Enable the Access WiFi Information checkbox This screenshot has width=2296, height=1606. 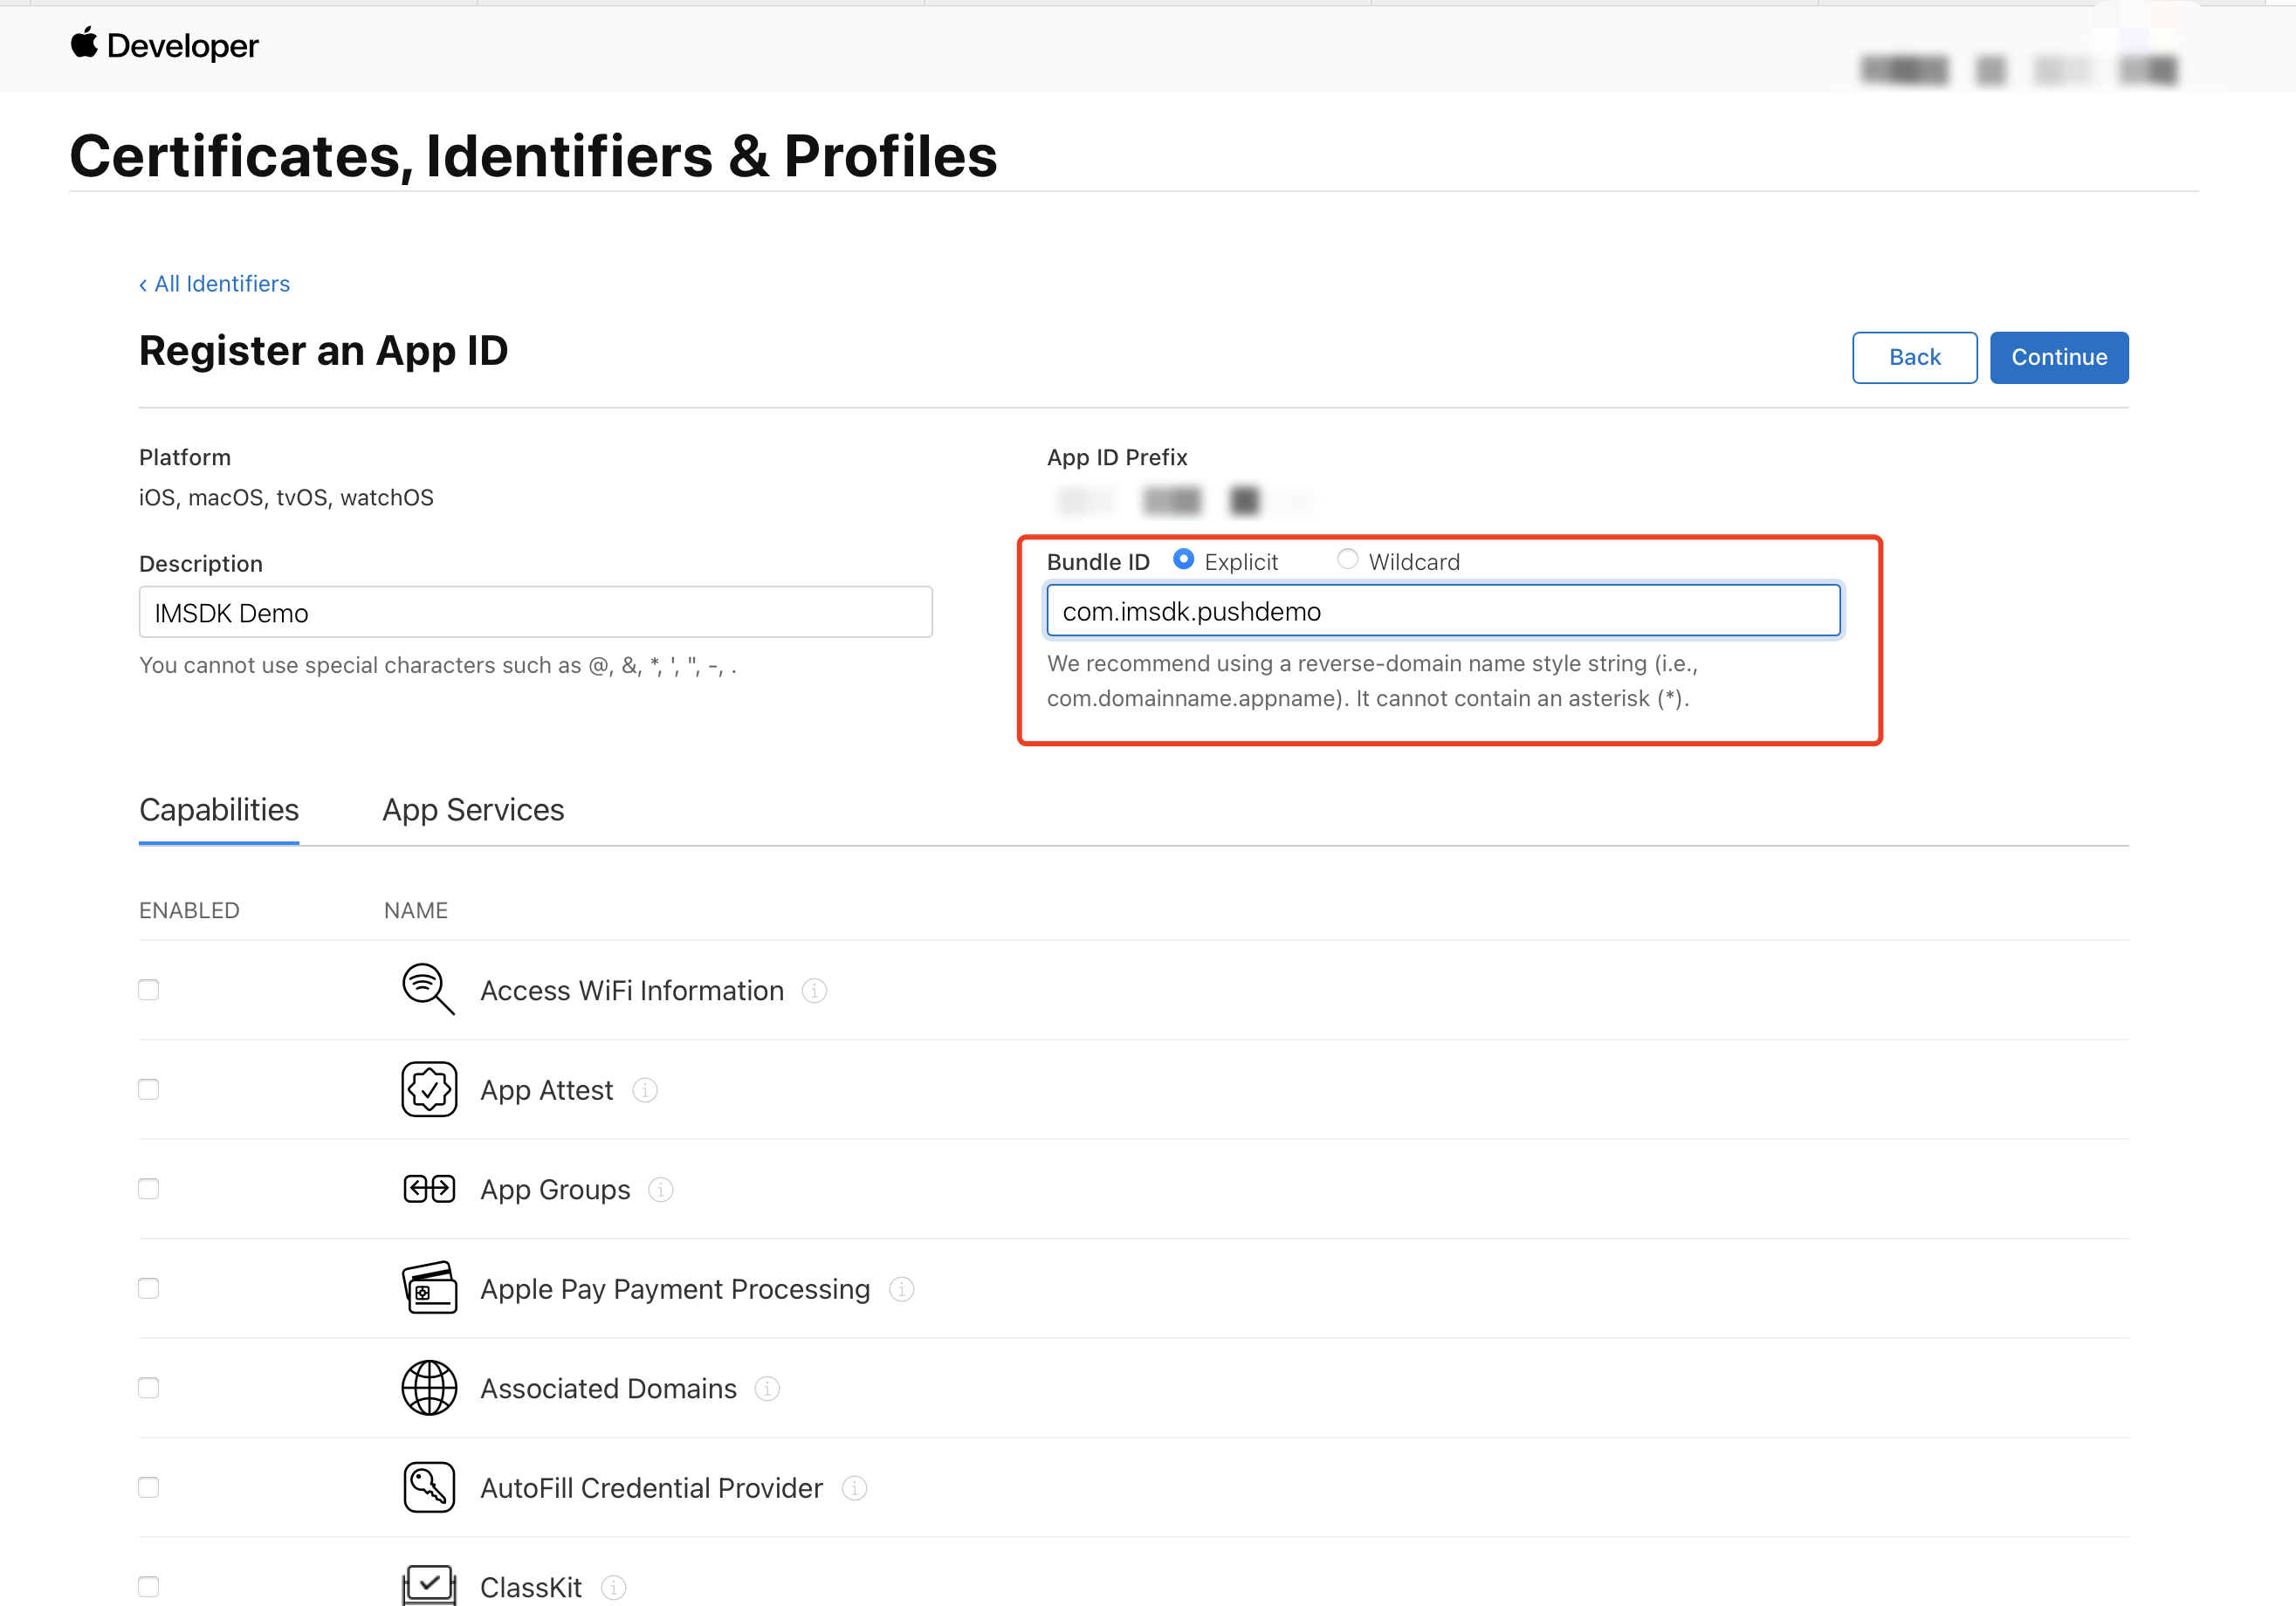(149, 990)
